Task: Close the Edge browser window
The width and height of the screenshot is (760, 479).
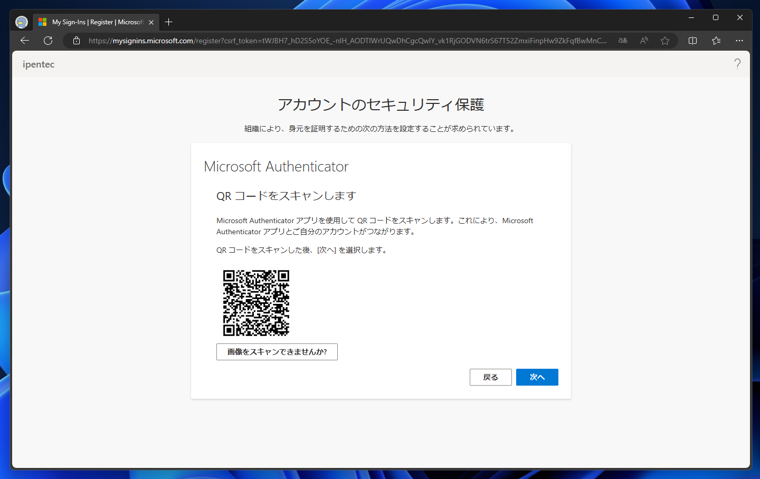Action: click(x=740, y=17)
